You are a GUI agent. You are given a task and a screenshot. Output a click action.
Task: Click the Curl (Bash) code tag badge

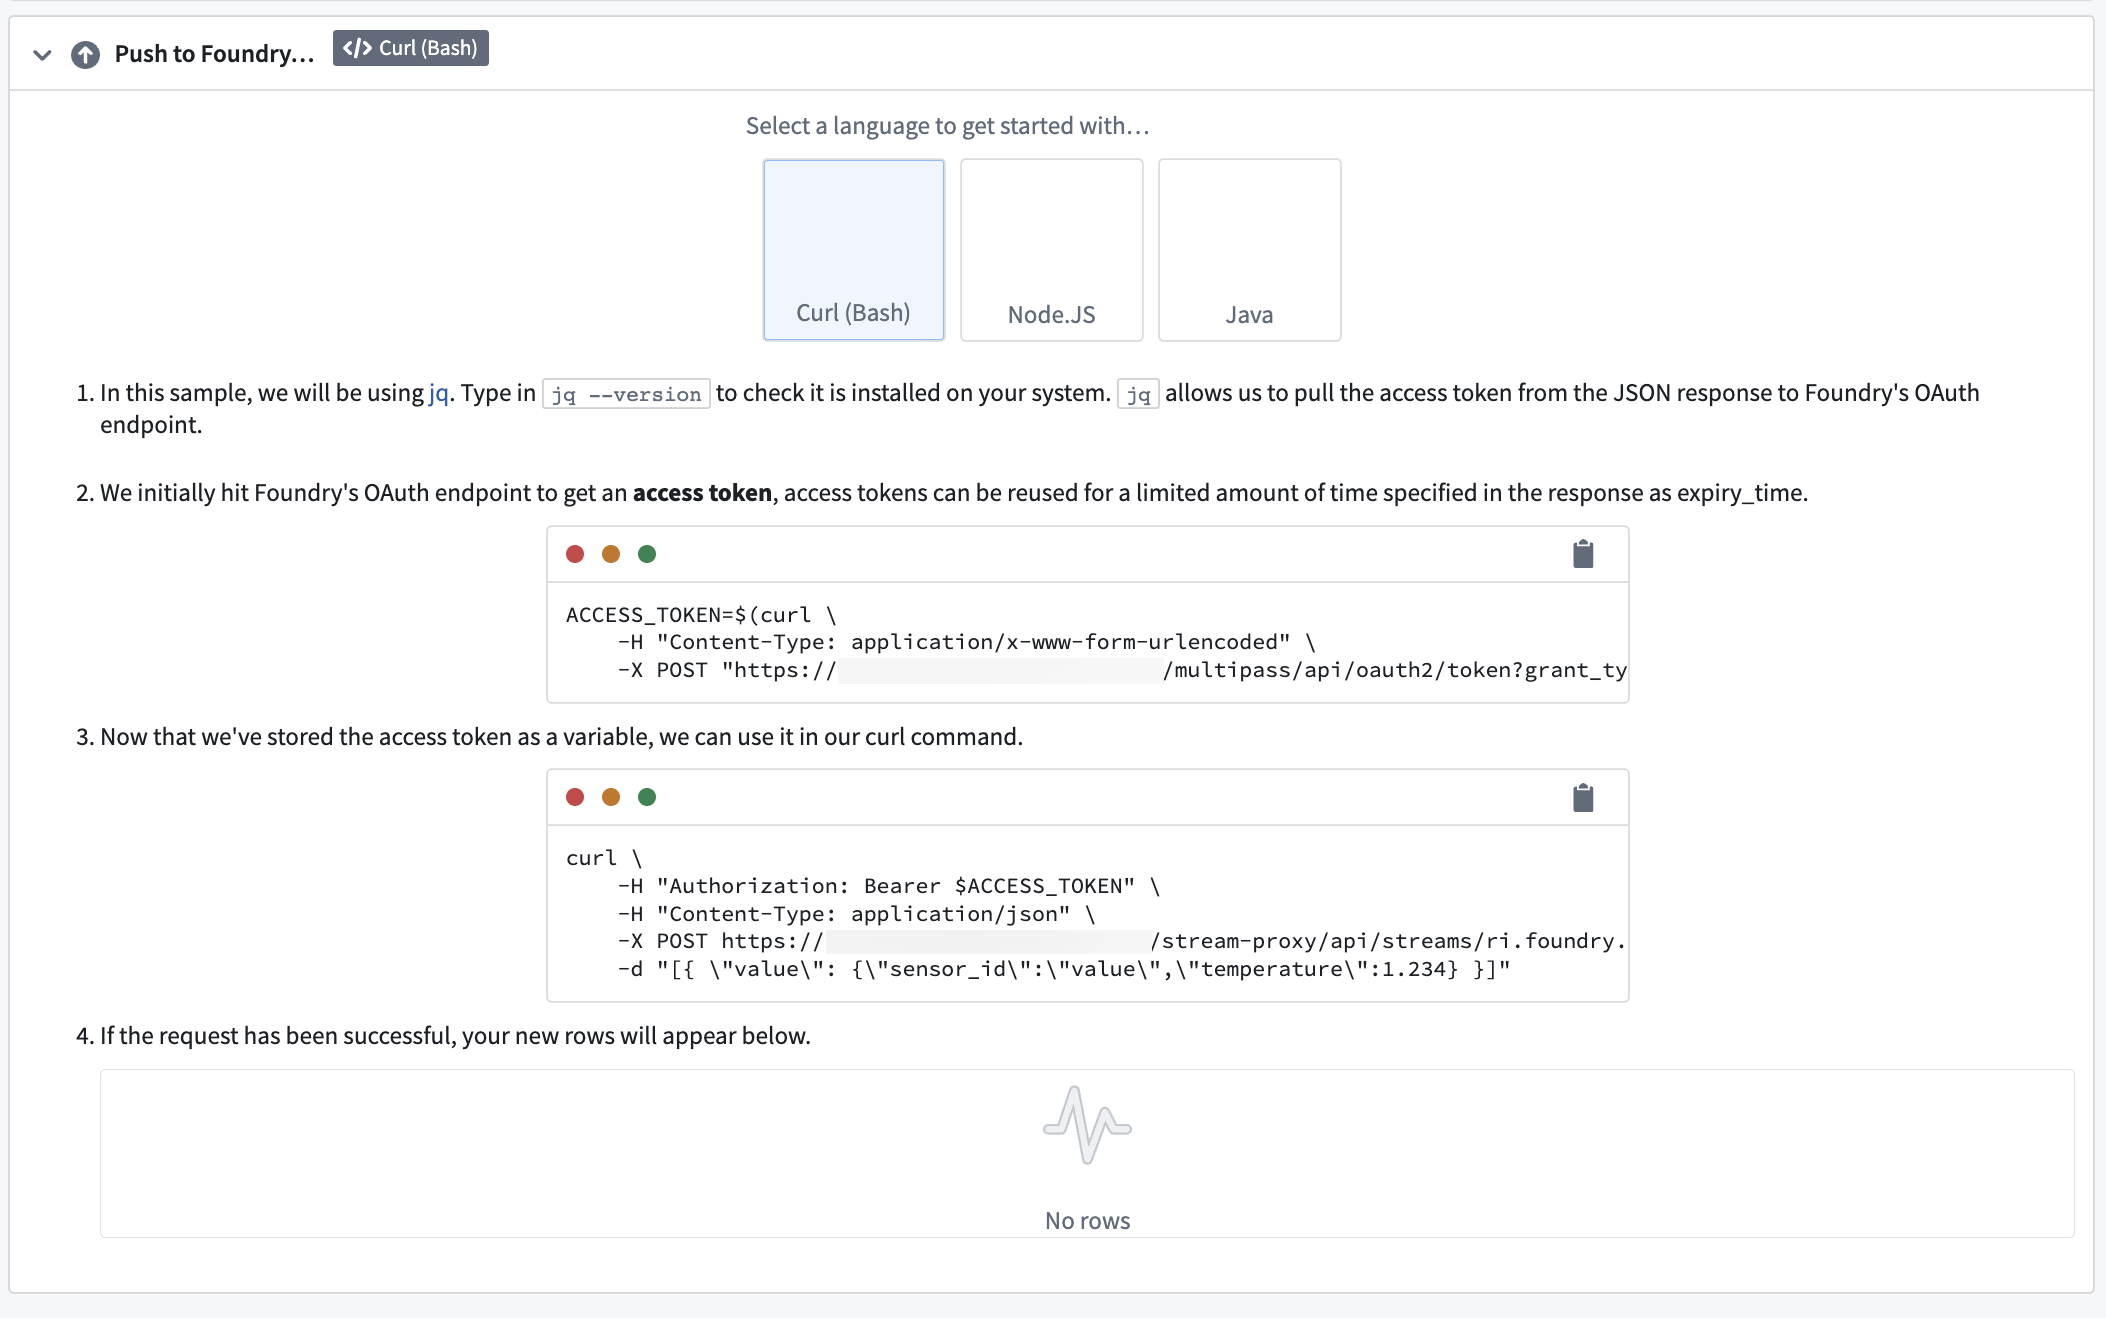click(x=410, y=48)
